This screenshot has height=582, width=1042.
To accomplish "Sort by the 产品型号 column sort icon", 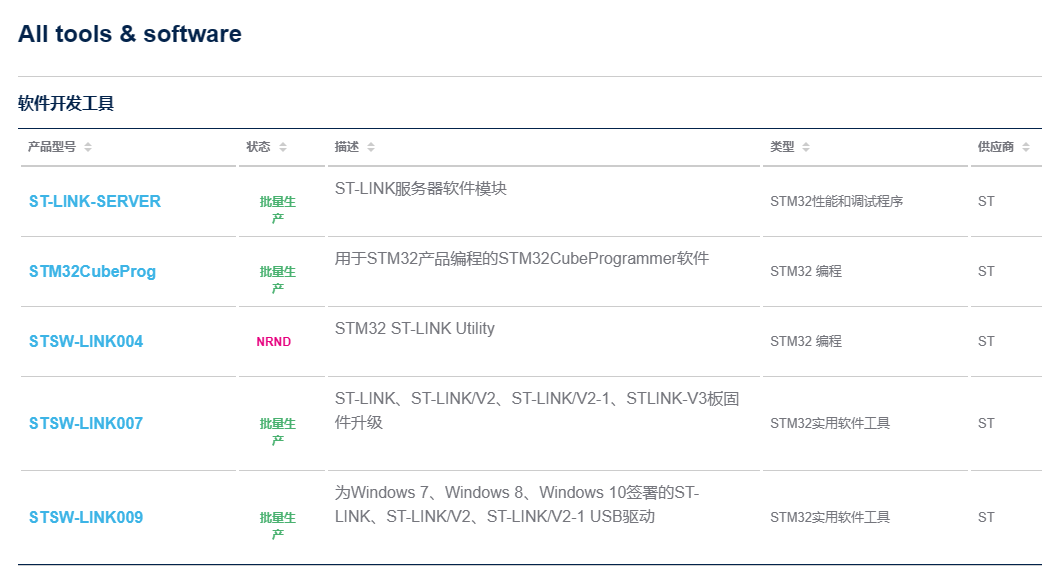I will [x=88, y=148].
